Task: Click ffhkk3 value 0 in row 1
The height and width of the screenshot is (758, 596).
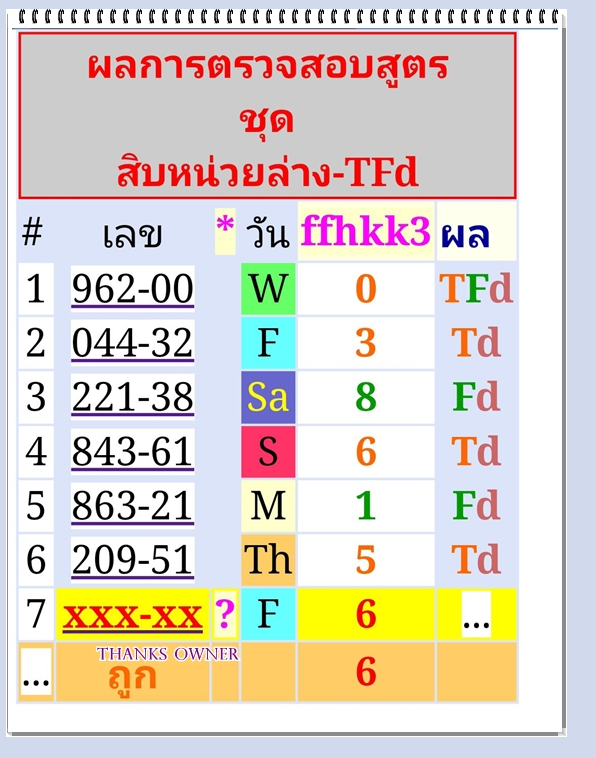Action: (366, 289)
